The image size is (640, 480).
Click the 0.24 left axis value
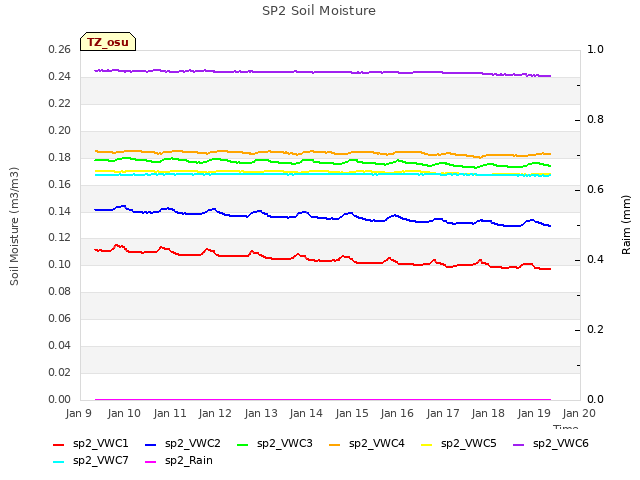click(x=60, y=76)
